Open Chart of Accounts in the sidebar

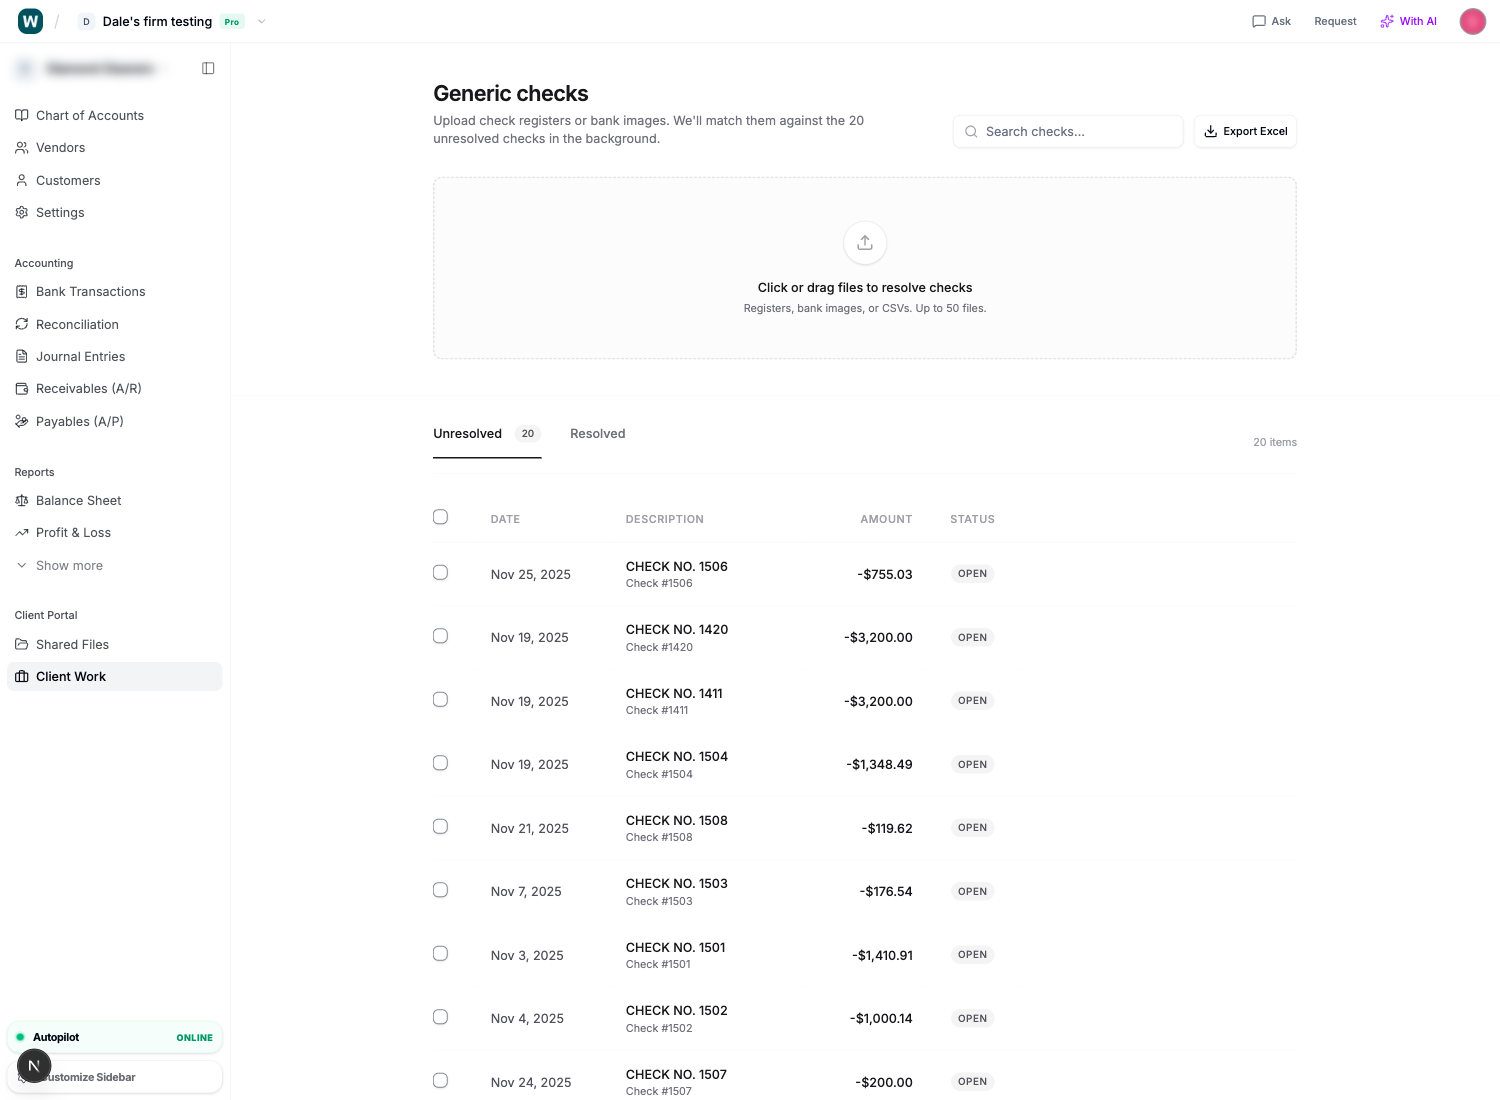pos(89,115)
